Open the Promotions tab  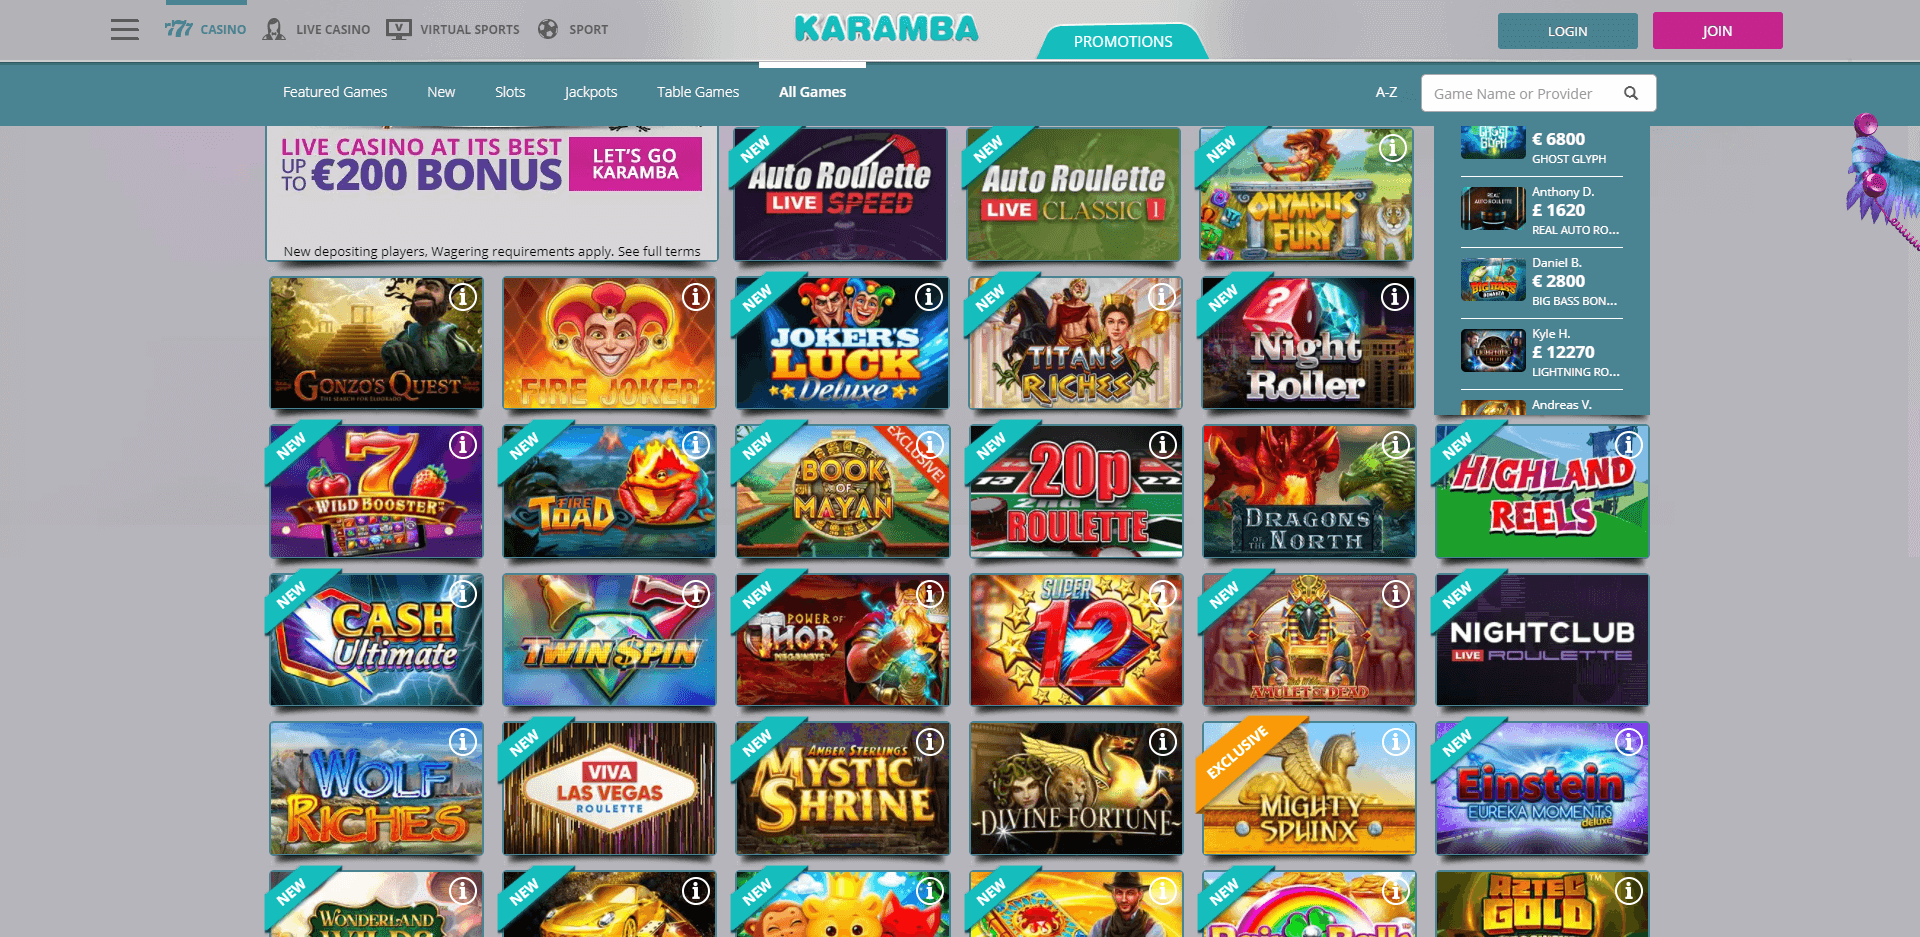coord(1123,41)
